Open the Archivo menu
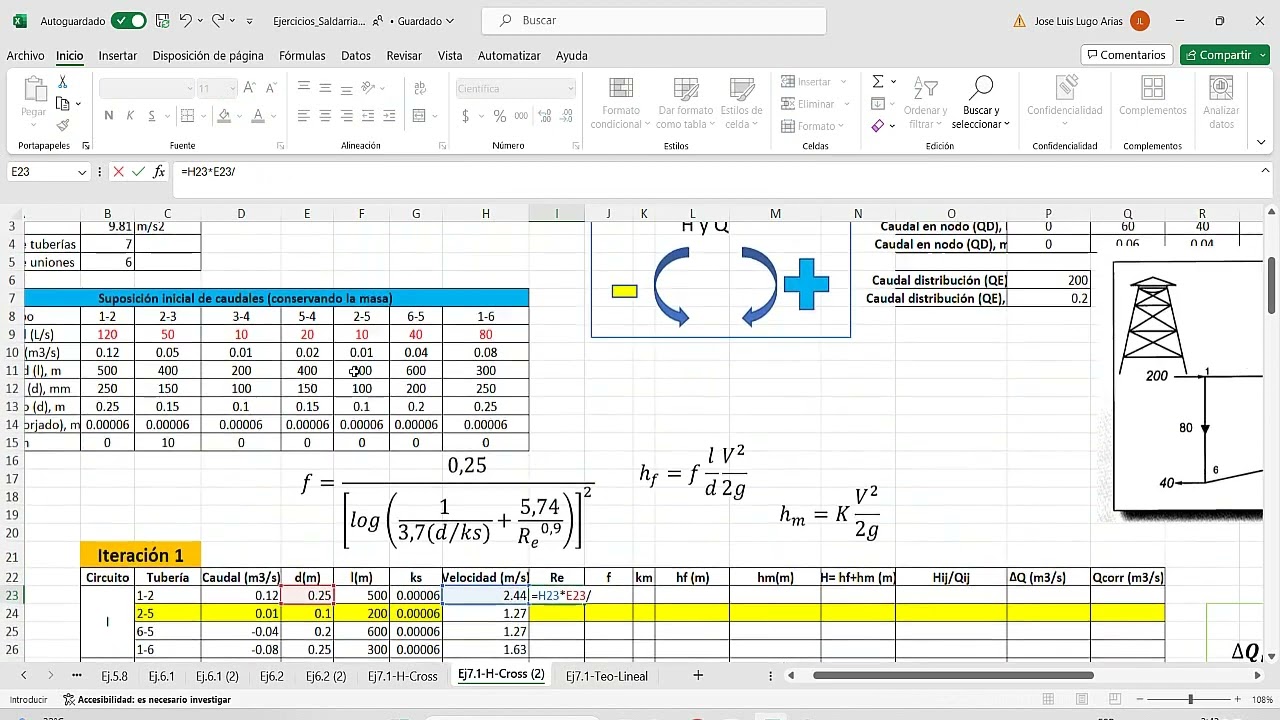The height and width of the screenshot is (720, 1280). (x=25, y=56)
